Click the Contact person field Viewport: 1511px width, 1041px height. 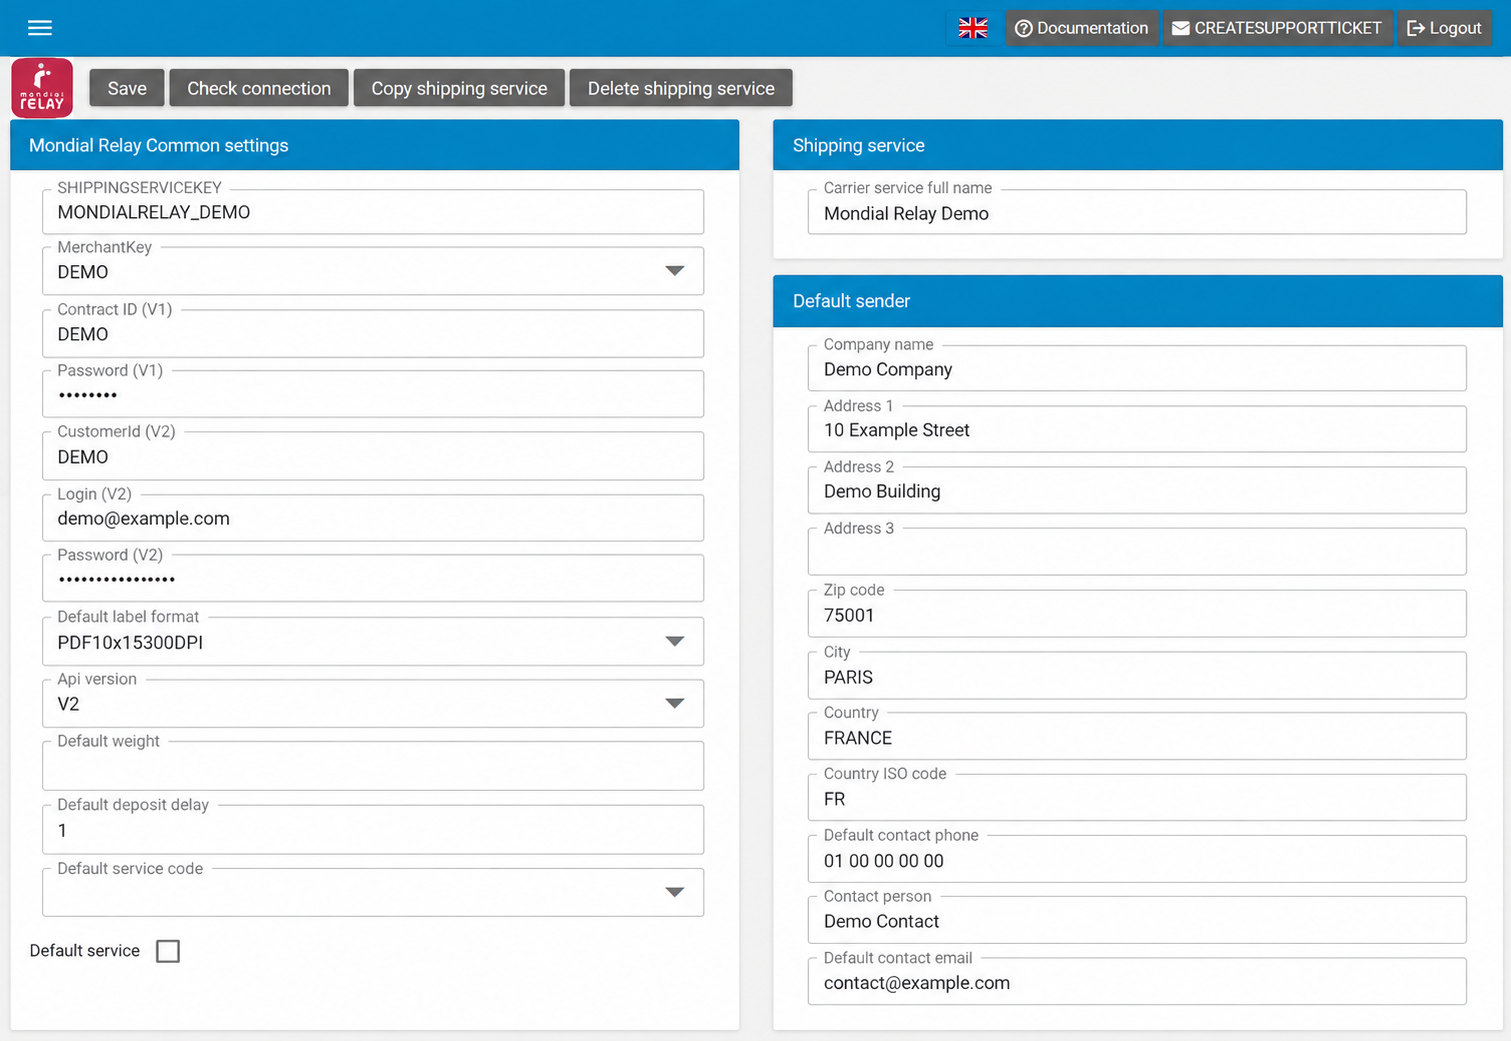pyautogui.click(x=1137, y=920)
